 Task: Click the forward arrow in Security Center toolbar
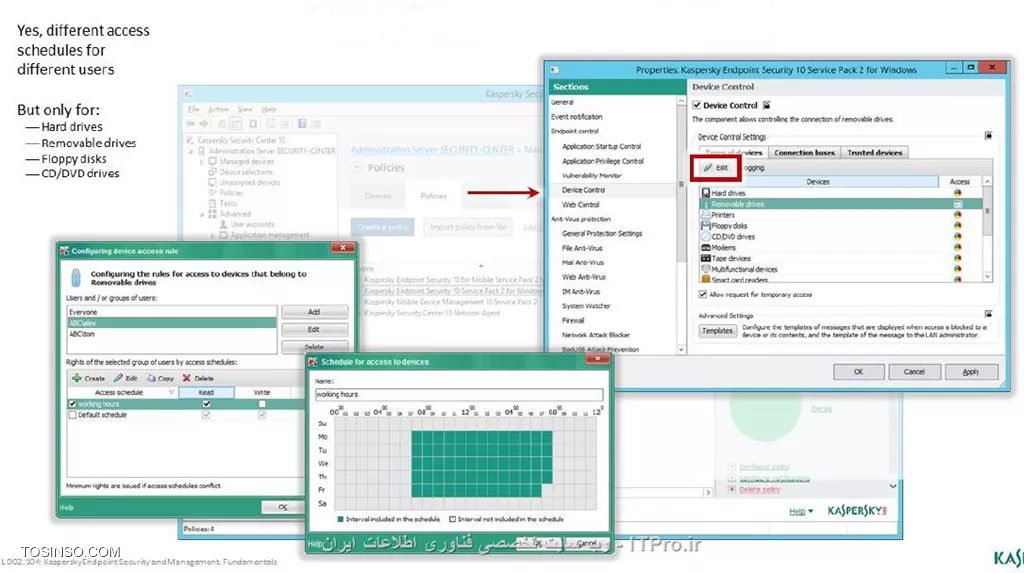tap(204, 124)
